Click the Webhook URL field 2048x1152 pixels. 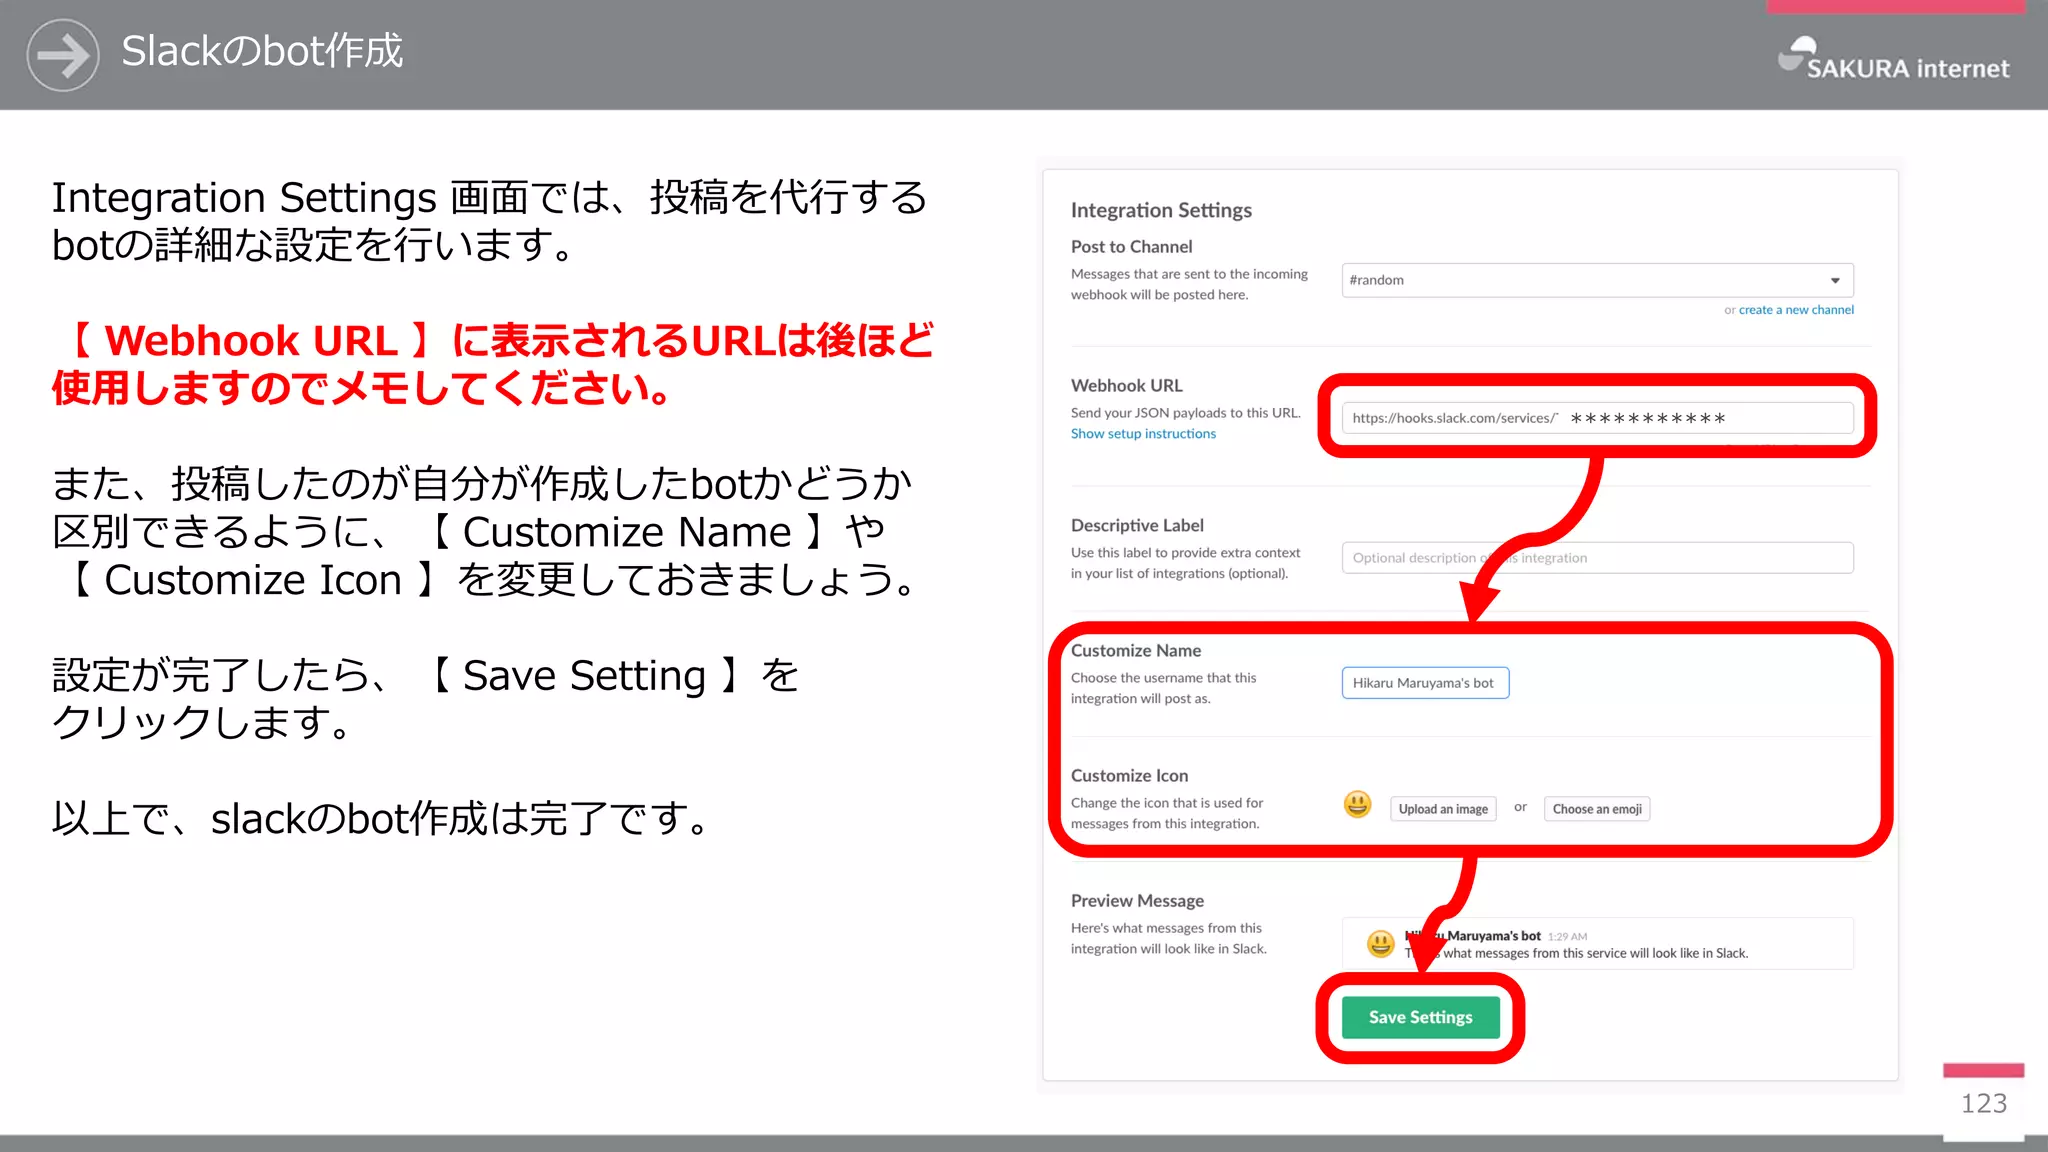(1597, 418)
